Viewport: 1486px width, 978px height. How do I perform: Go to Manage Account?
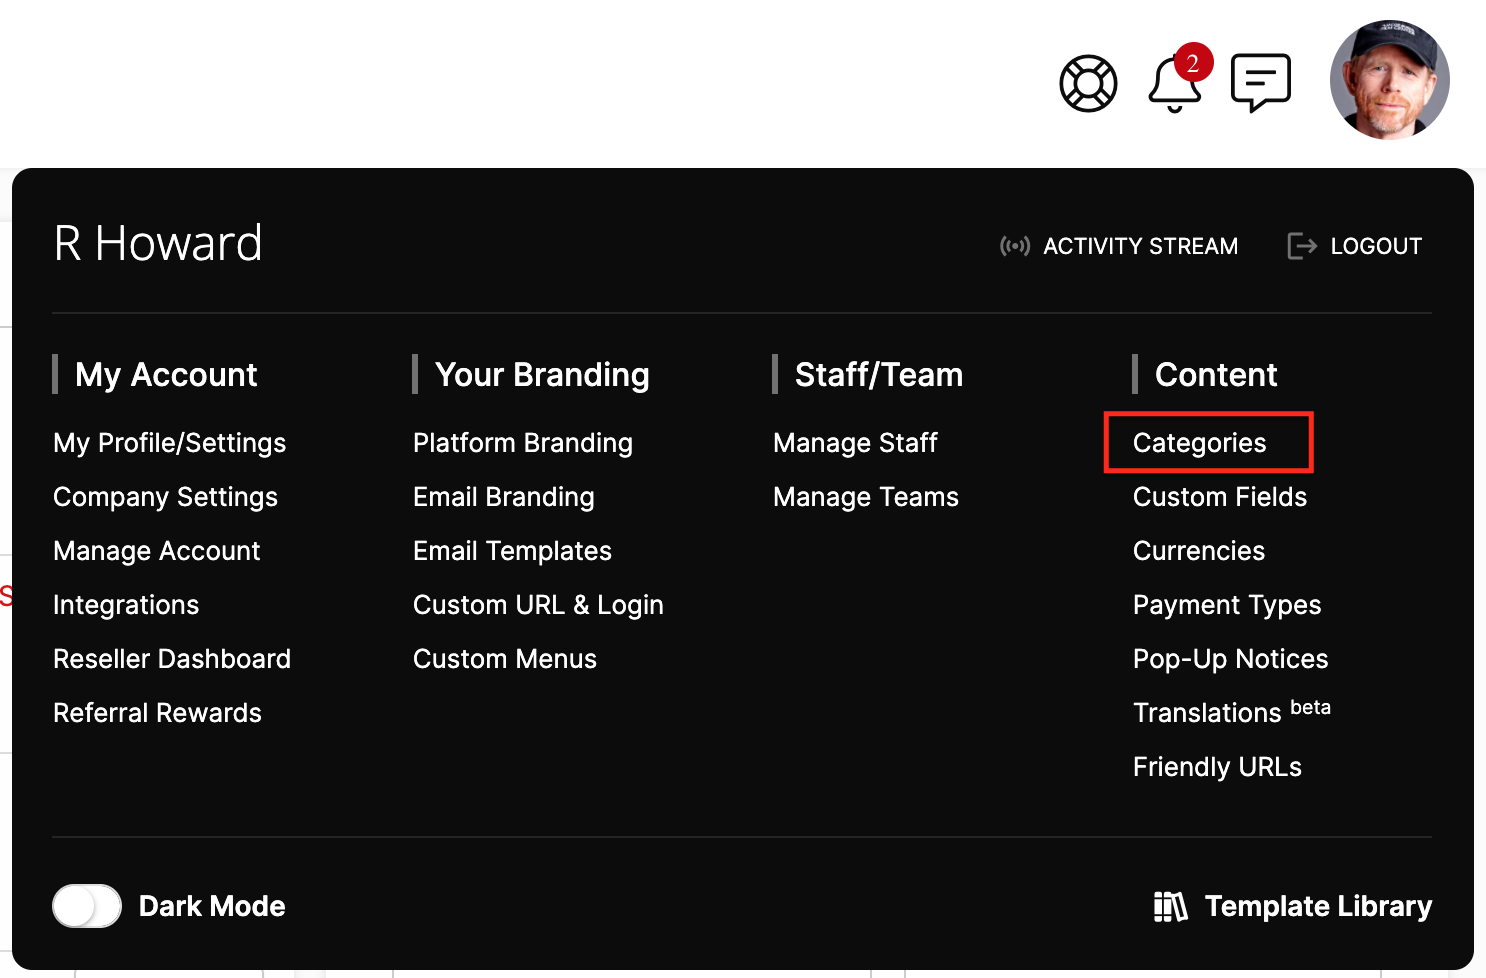coord(157,551)
